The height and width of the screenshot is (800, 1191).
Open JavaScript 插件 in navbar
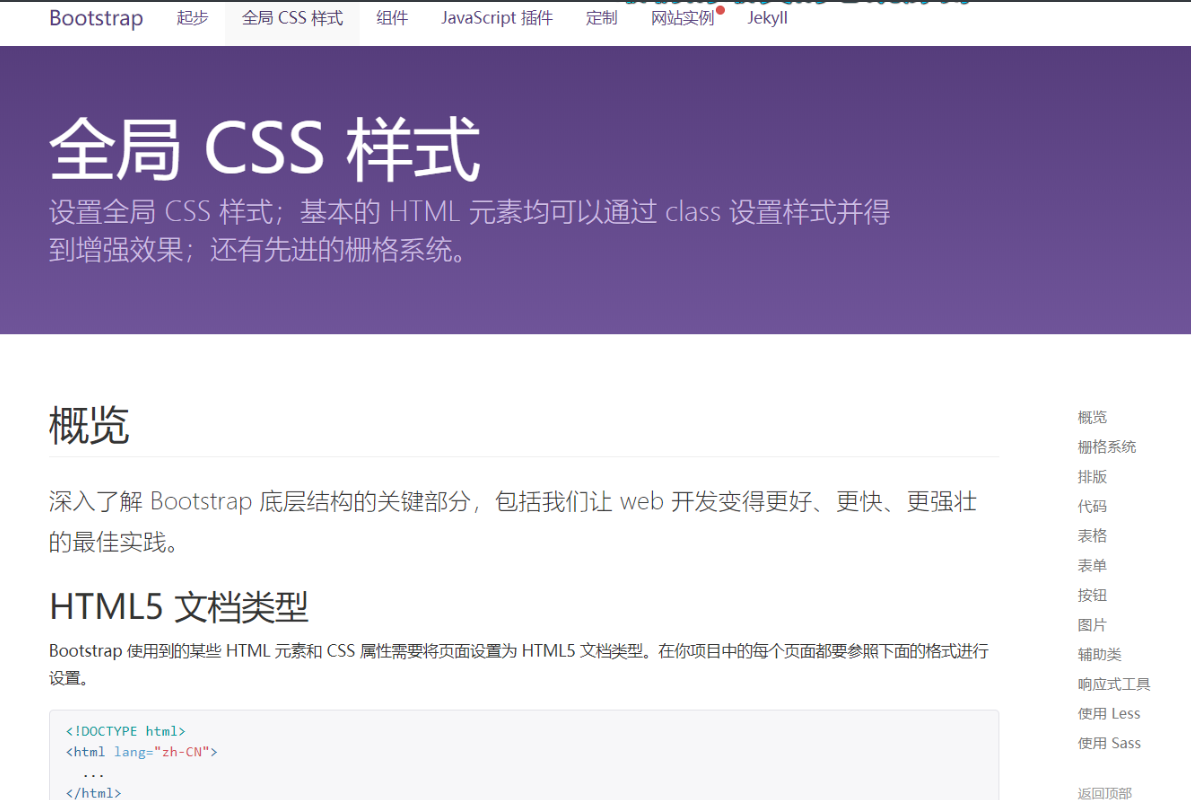point(497,17)
